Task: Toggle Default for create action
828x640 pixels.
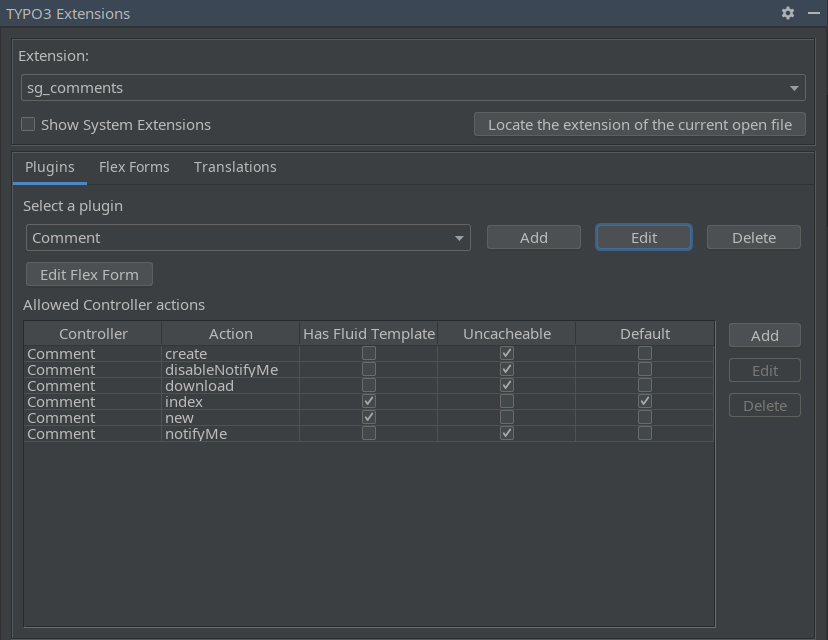Action: click(x=645, y=353)
